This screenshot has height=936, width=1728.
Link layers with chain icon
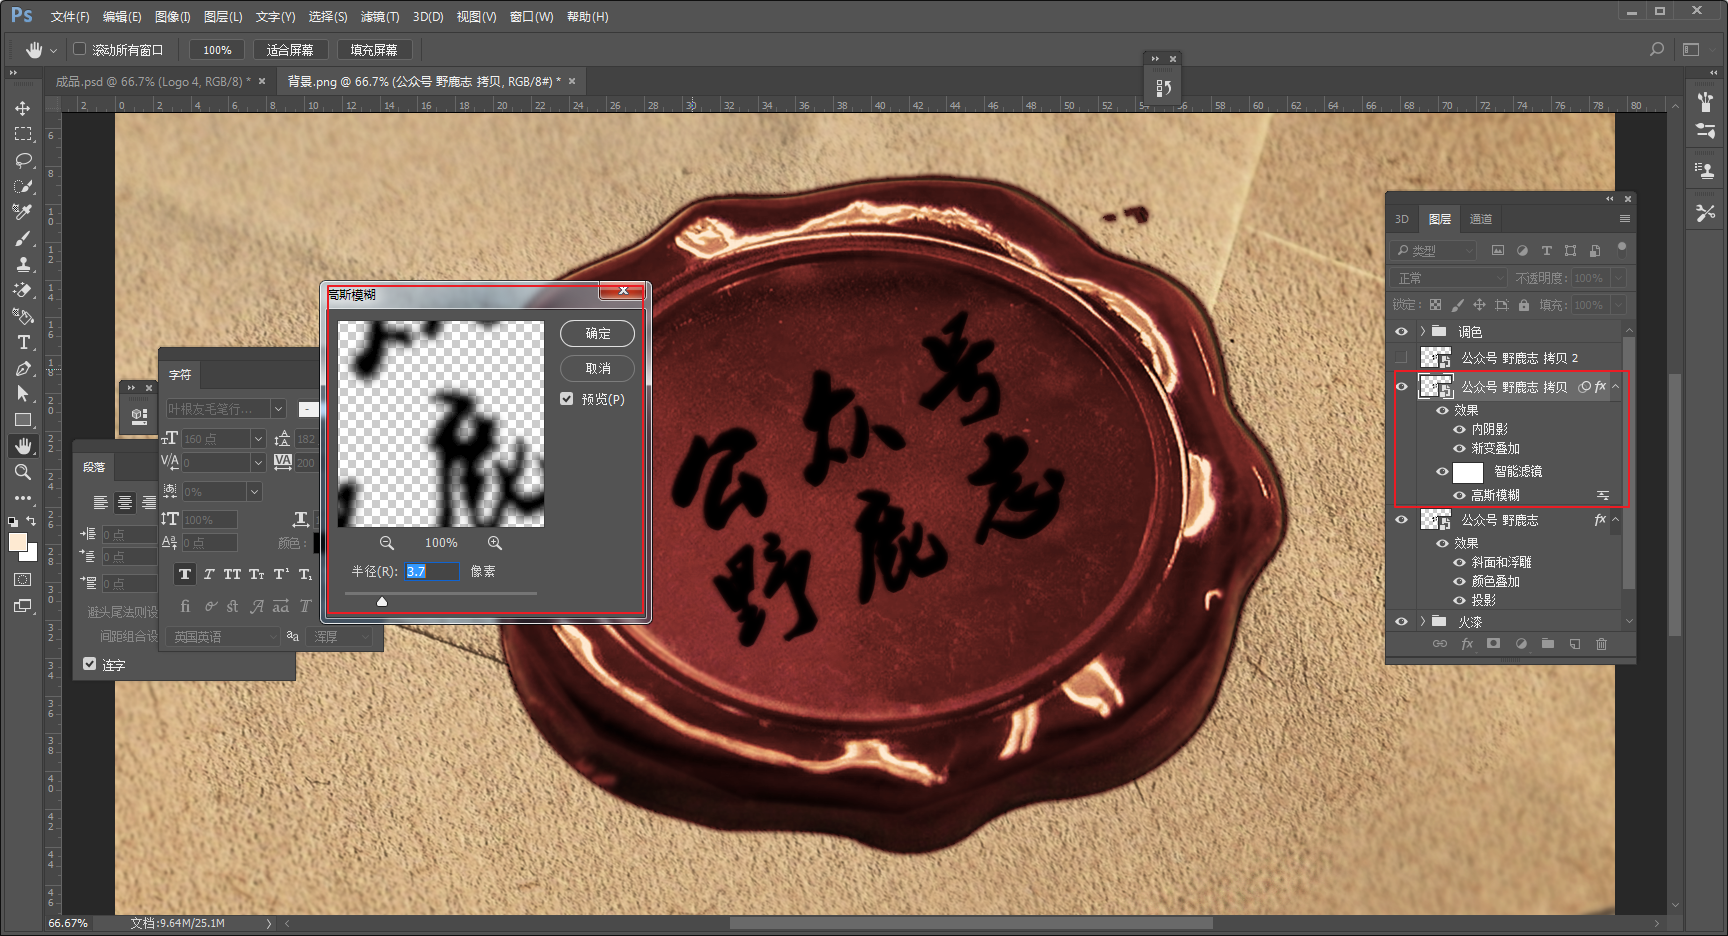(1440, 644)
